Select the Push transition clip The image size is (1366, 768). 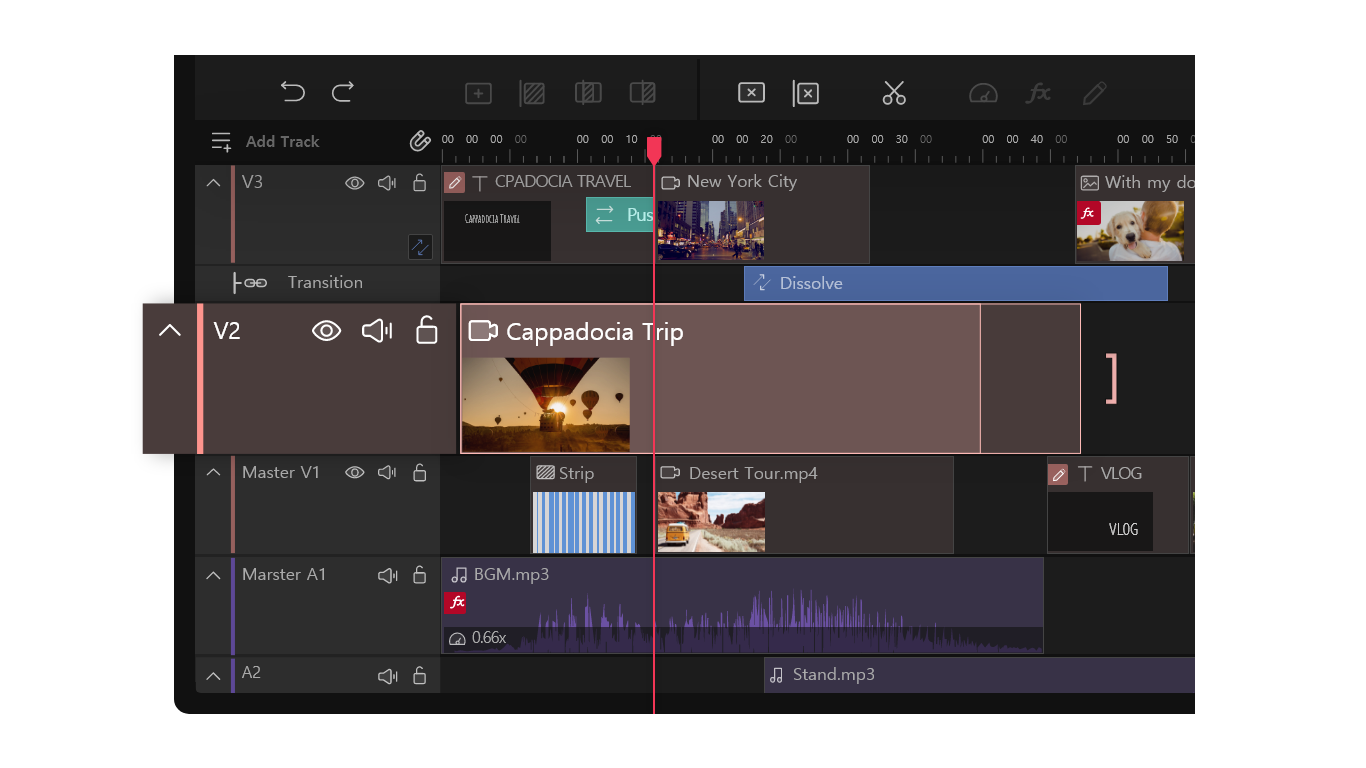[619, 214]
